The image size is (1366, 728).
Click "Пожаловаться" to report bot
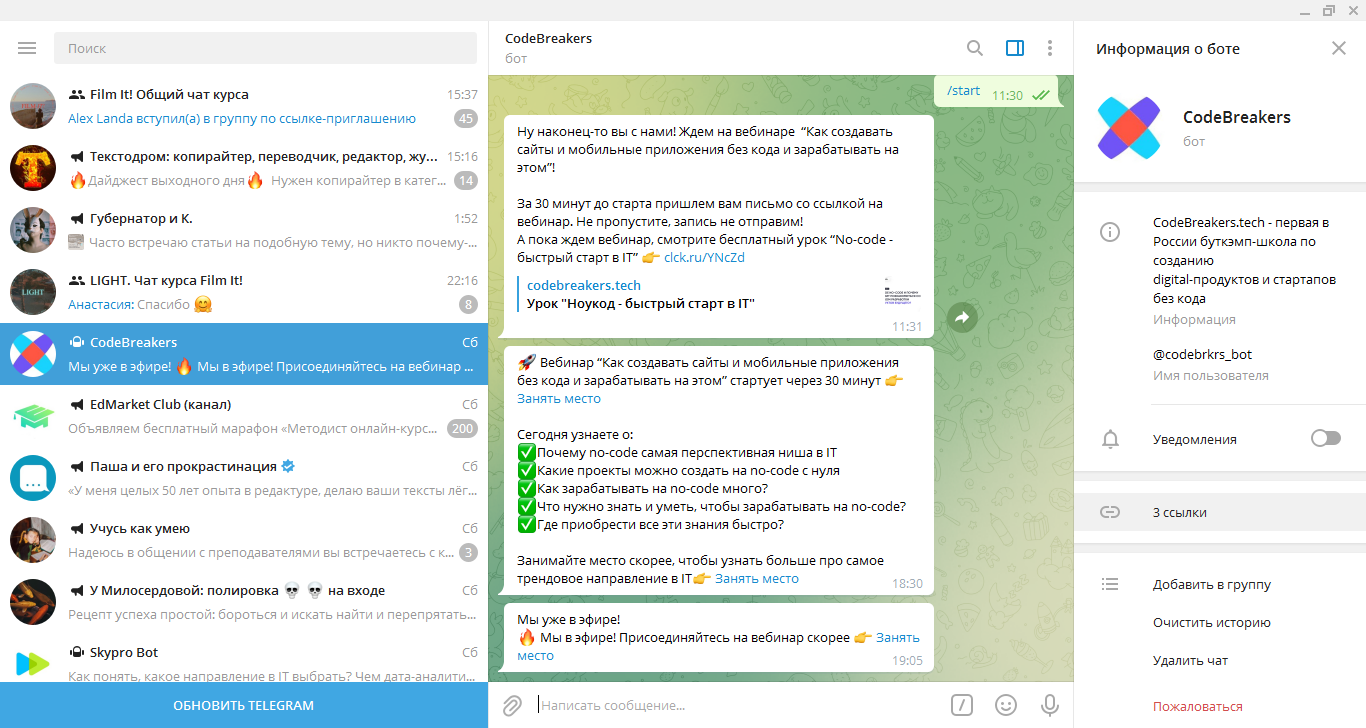click(1197, 706)
